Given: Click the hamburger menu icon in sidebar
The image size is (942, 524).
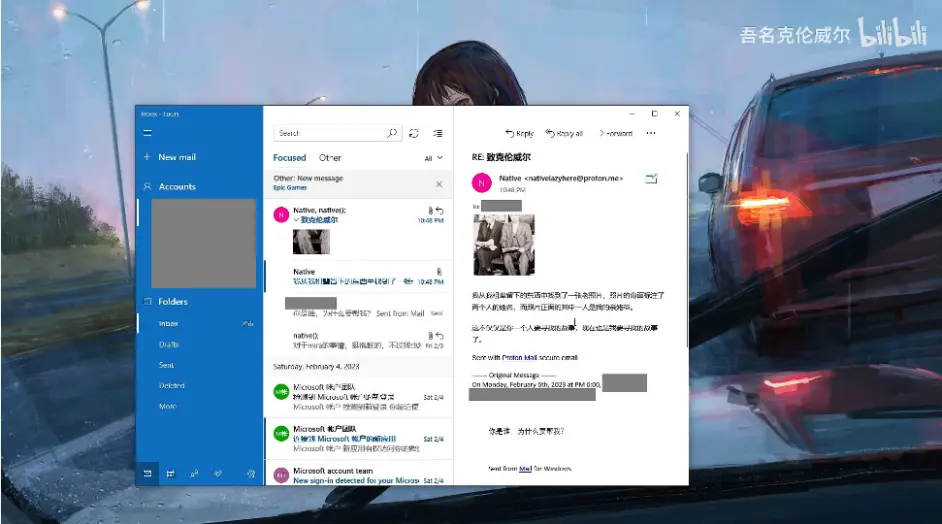Looking at the screenshot, I should [147, 133].
